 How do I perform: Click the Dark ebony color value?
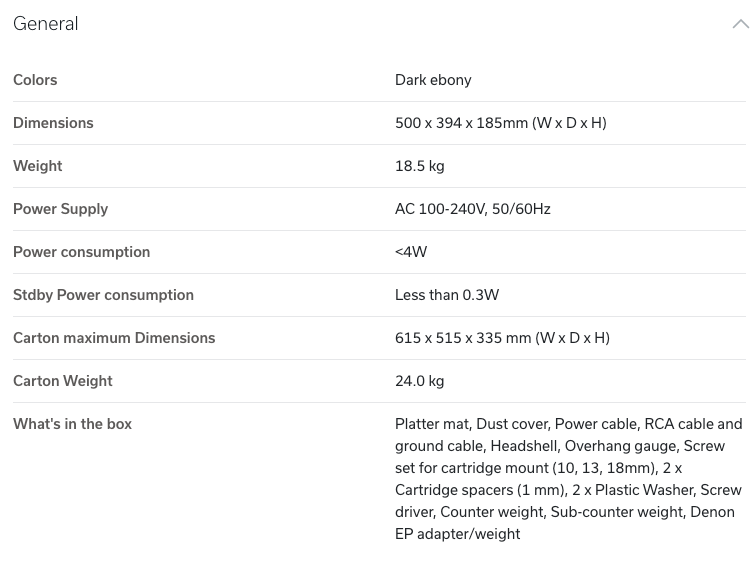click(x=433, y=80)
